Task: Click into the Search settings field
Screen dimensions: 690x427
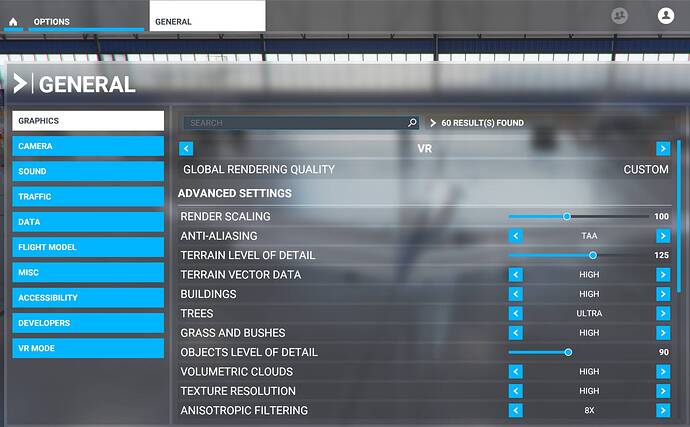Action: (x=295, y=123)
